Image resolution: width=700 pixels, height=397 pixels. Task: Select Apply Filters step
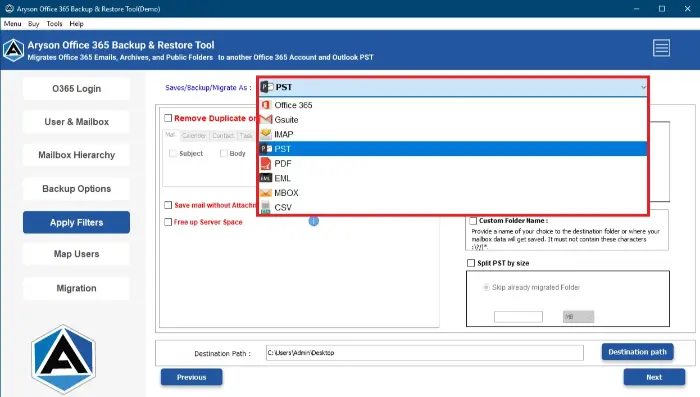coord(76,222)
